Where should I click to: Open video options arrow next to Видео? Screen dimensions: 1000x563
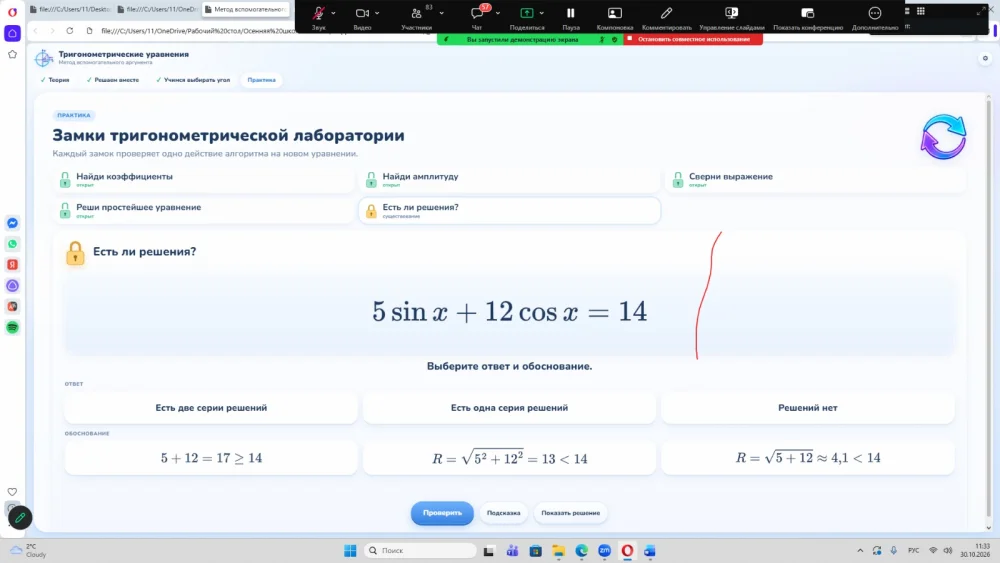point(377,13)
